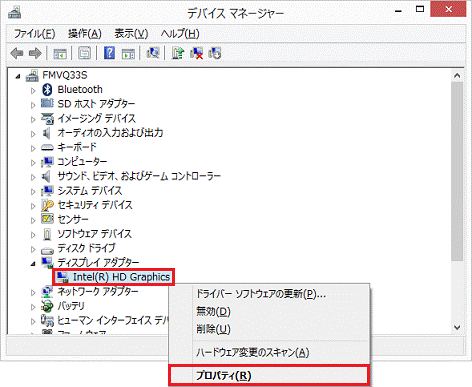Maximize the Device Manager window
The height and width of the screenshot is (387, 472).
[x=420, y=10]
